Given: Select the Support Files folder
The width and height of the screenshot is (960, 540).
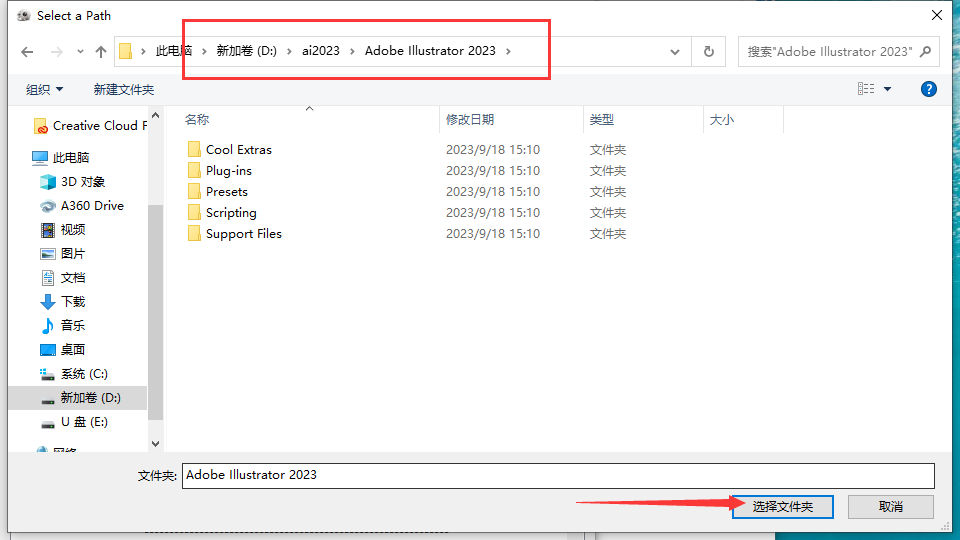Looking at the screenshot, I should click(244, 234).
